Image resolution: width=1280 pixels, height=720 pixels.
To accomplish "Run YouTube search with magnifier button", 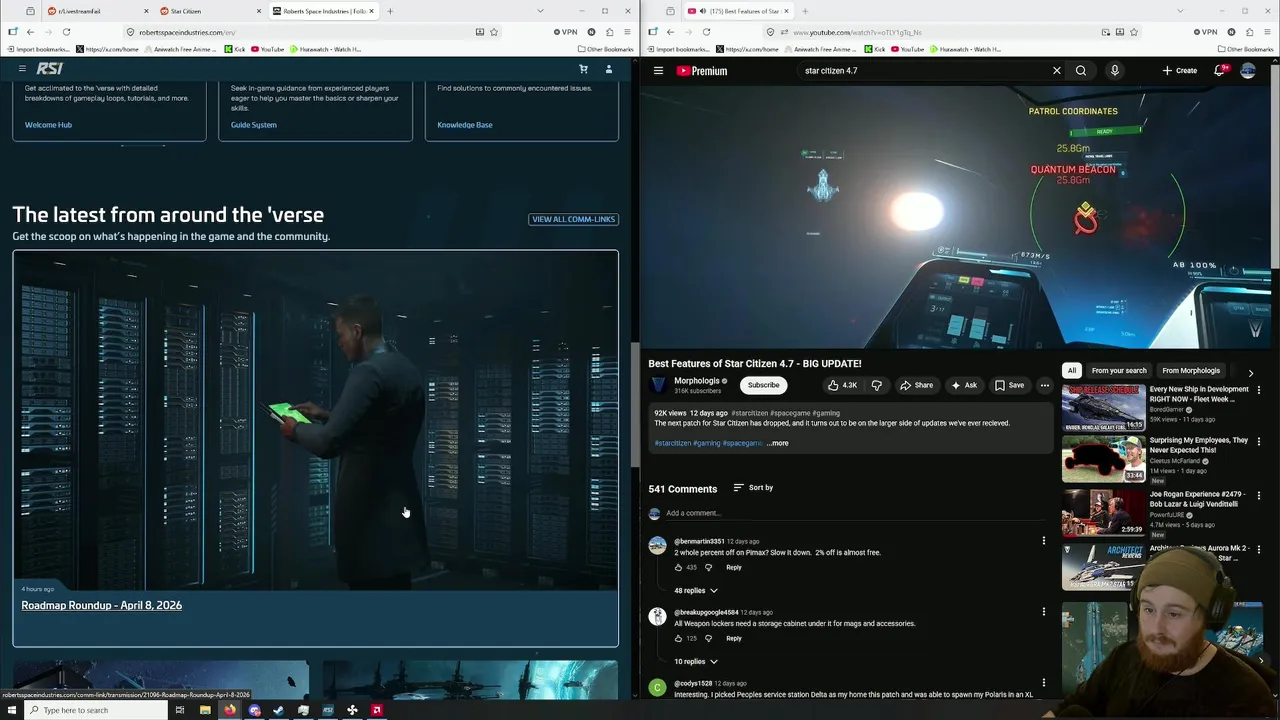I will point(1081,71).
